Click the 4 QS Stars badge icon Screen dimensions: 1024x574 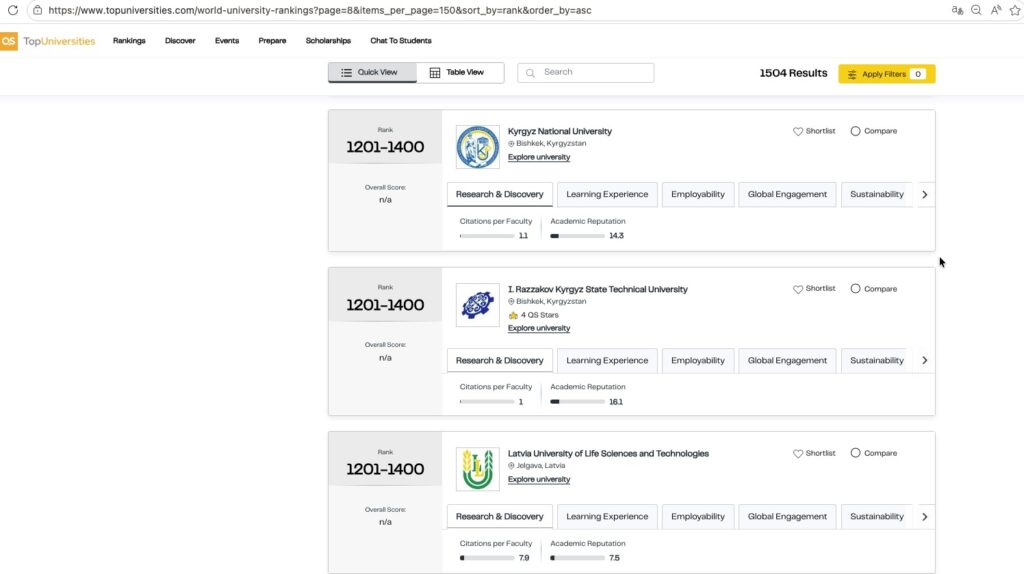click(x=513, y=315)
